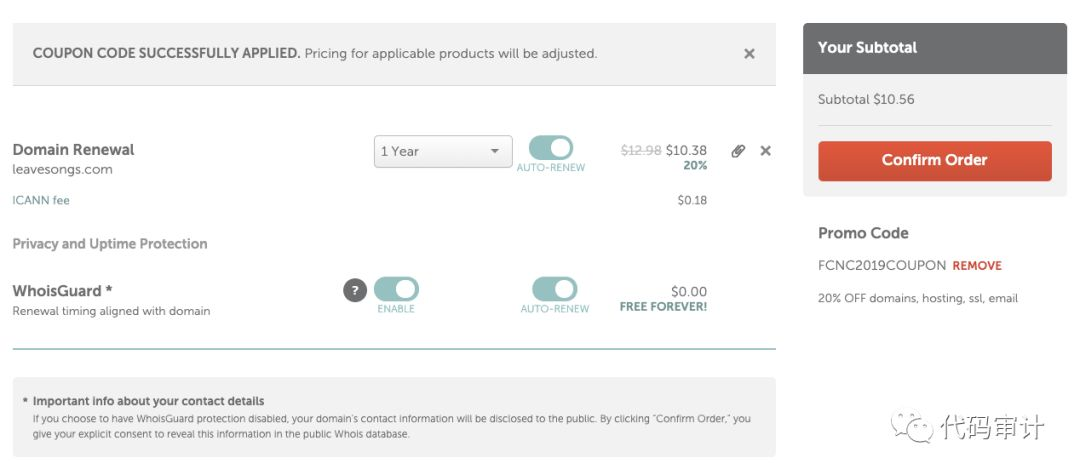The image size is (1080, 475).
Task: Toggle WhoisGuard auto-renew switch
Action: (x=554, y=289)
